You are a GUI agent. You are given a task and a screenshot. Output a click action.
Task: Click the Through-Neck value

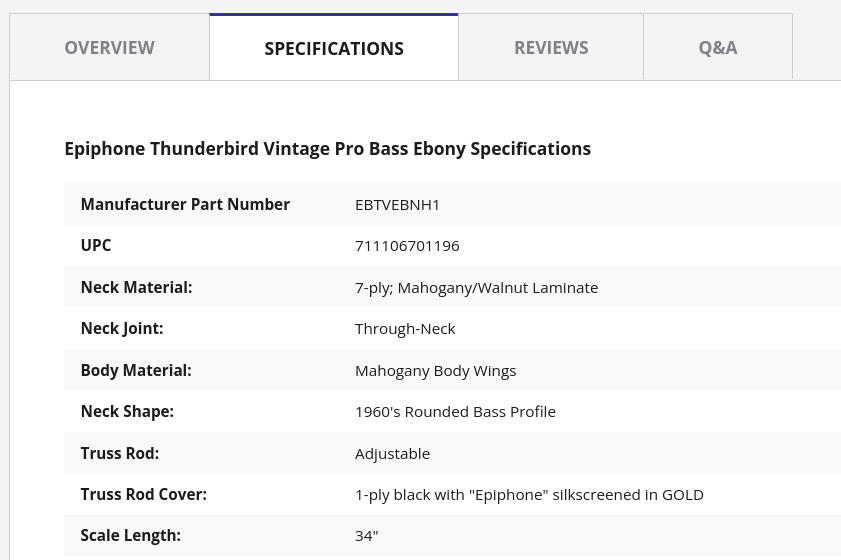(x=405, y=329)
